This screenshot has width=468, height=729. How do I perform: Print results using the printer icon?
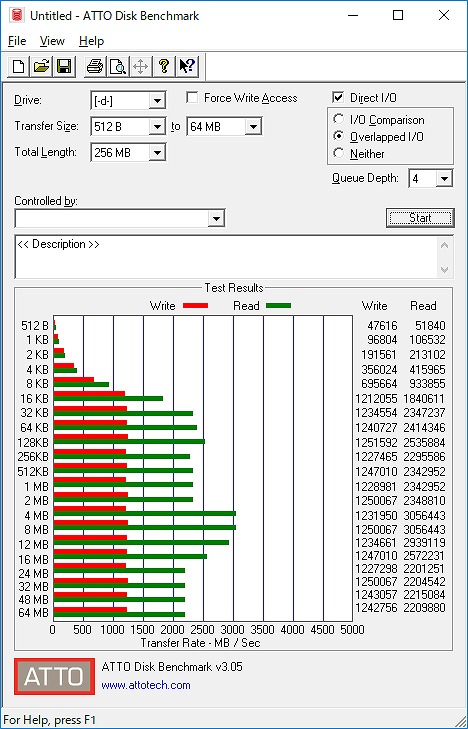[x=95, y=66]
